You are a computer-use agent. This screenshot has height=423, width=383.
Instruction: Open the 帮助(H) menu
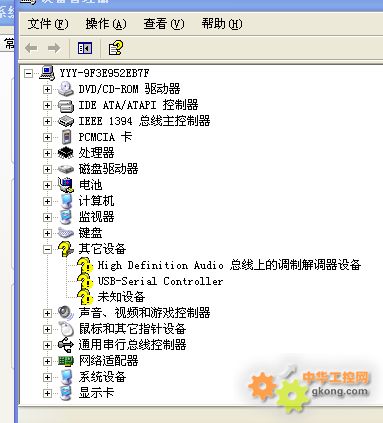pos(222,24)
